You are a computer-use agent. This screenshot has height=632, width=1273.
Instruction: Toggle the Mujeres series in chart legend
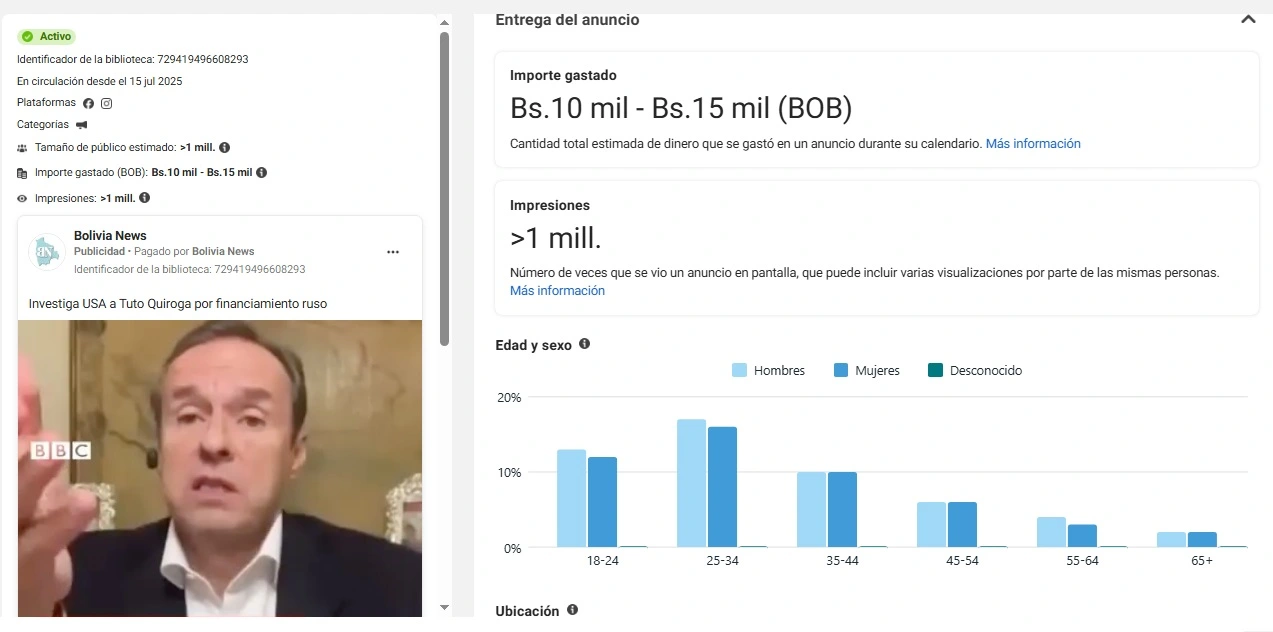[867, 370]
